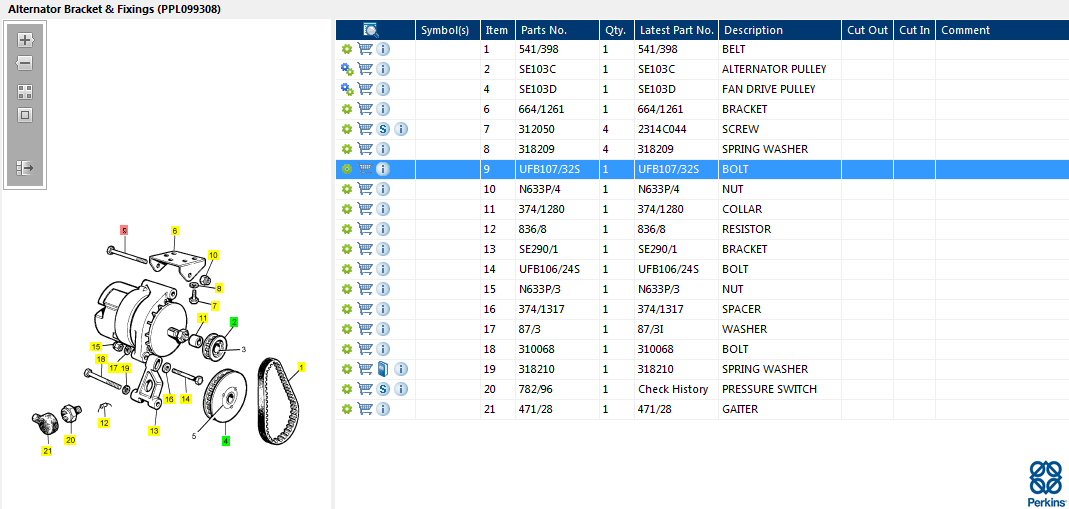The width and height of the screenshot is (1069, 509).
Task: Click the PRESSURE SWITCH description
Action: pyautogui.click(x=769, y=389)
